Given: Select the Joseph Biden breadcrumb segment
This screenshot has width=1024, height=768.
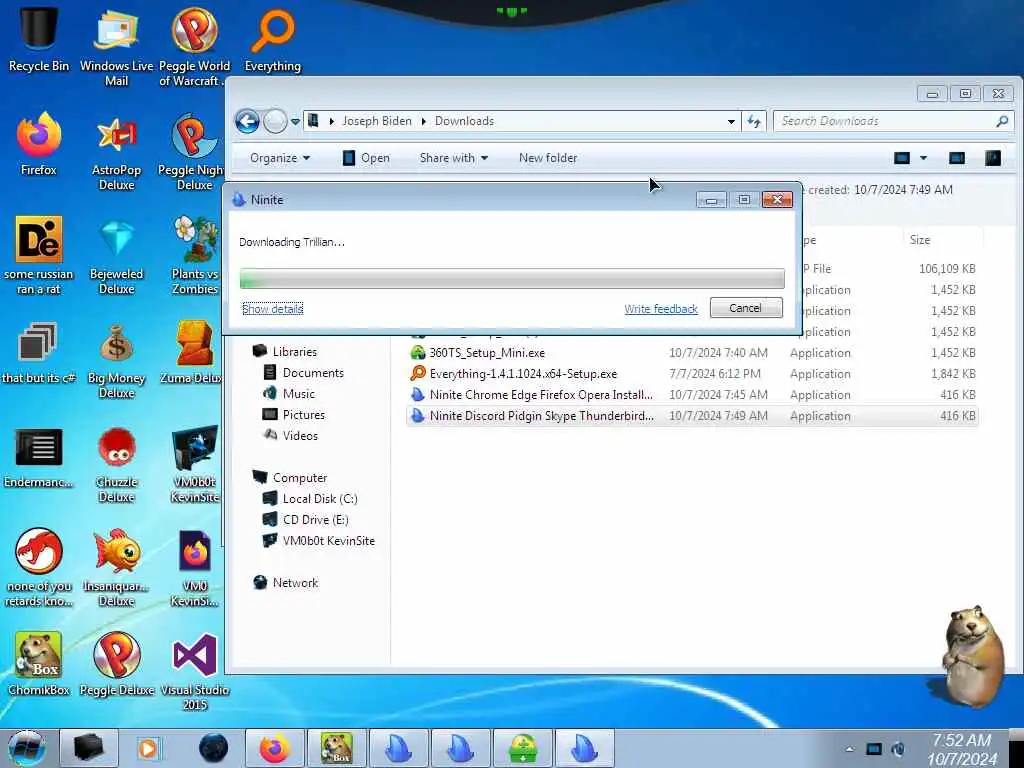Looking at the screenshot, I should (377, 121).
